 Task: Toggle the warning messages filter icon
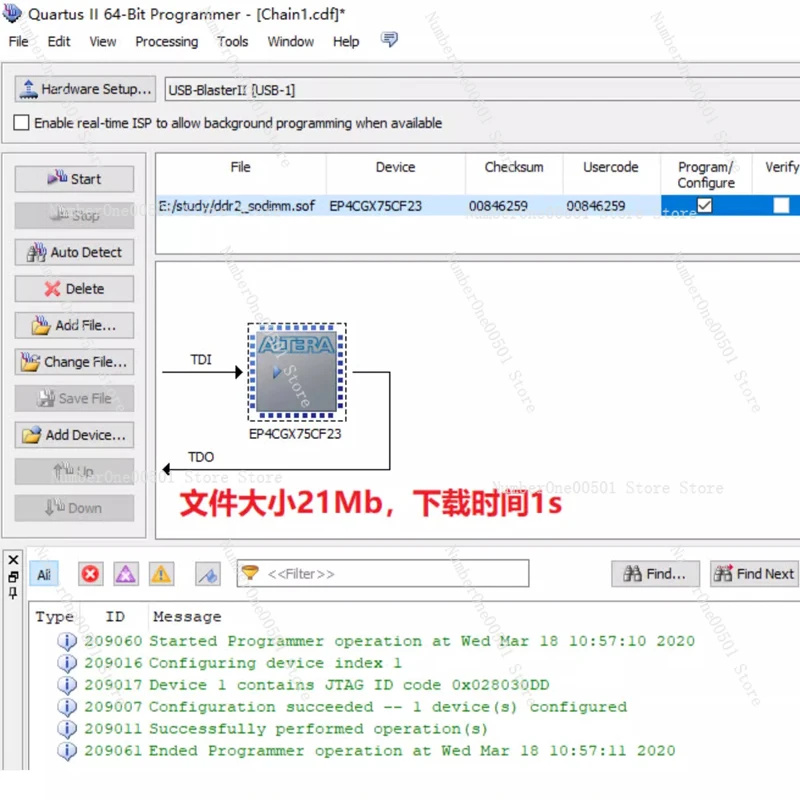pos(161,574)
